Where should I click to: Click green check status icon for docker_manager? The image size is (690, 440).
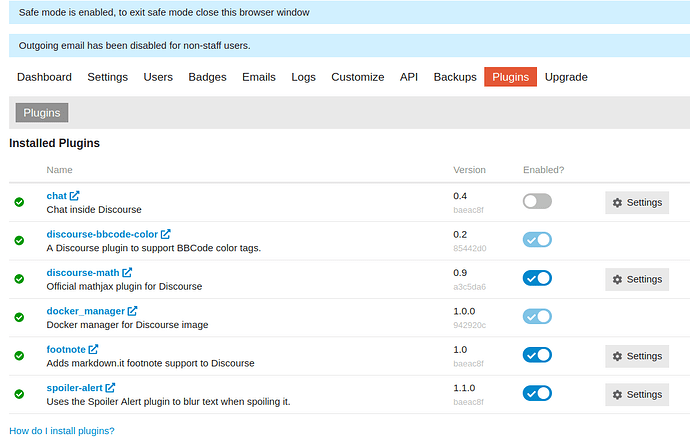click(19, 317)
